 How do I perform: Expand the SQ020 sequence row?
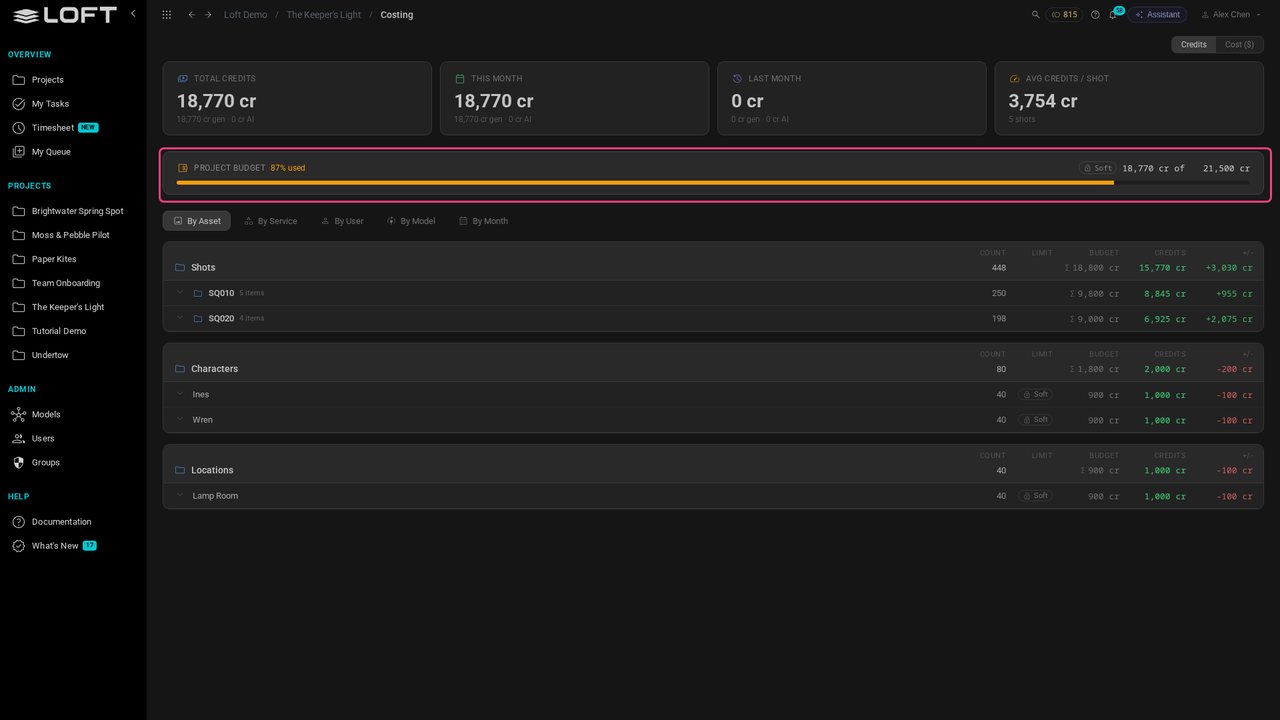click(x=180, y=318)
